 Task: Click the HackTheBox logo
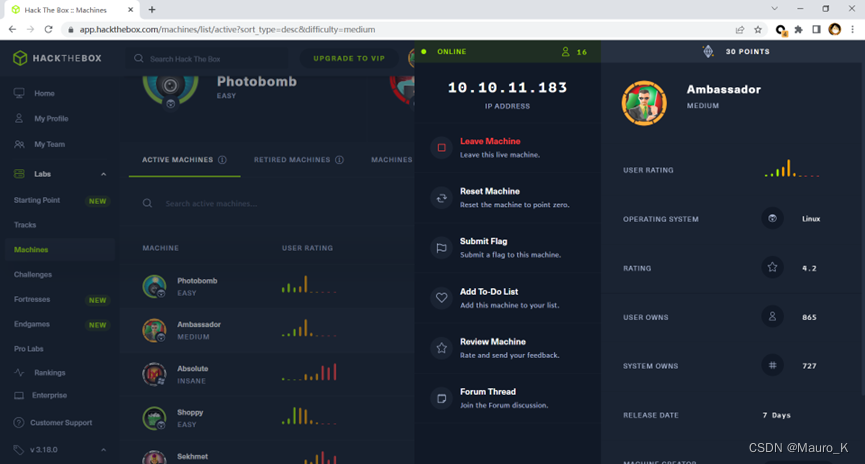(57, 58)
